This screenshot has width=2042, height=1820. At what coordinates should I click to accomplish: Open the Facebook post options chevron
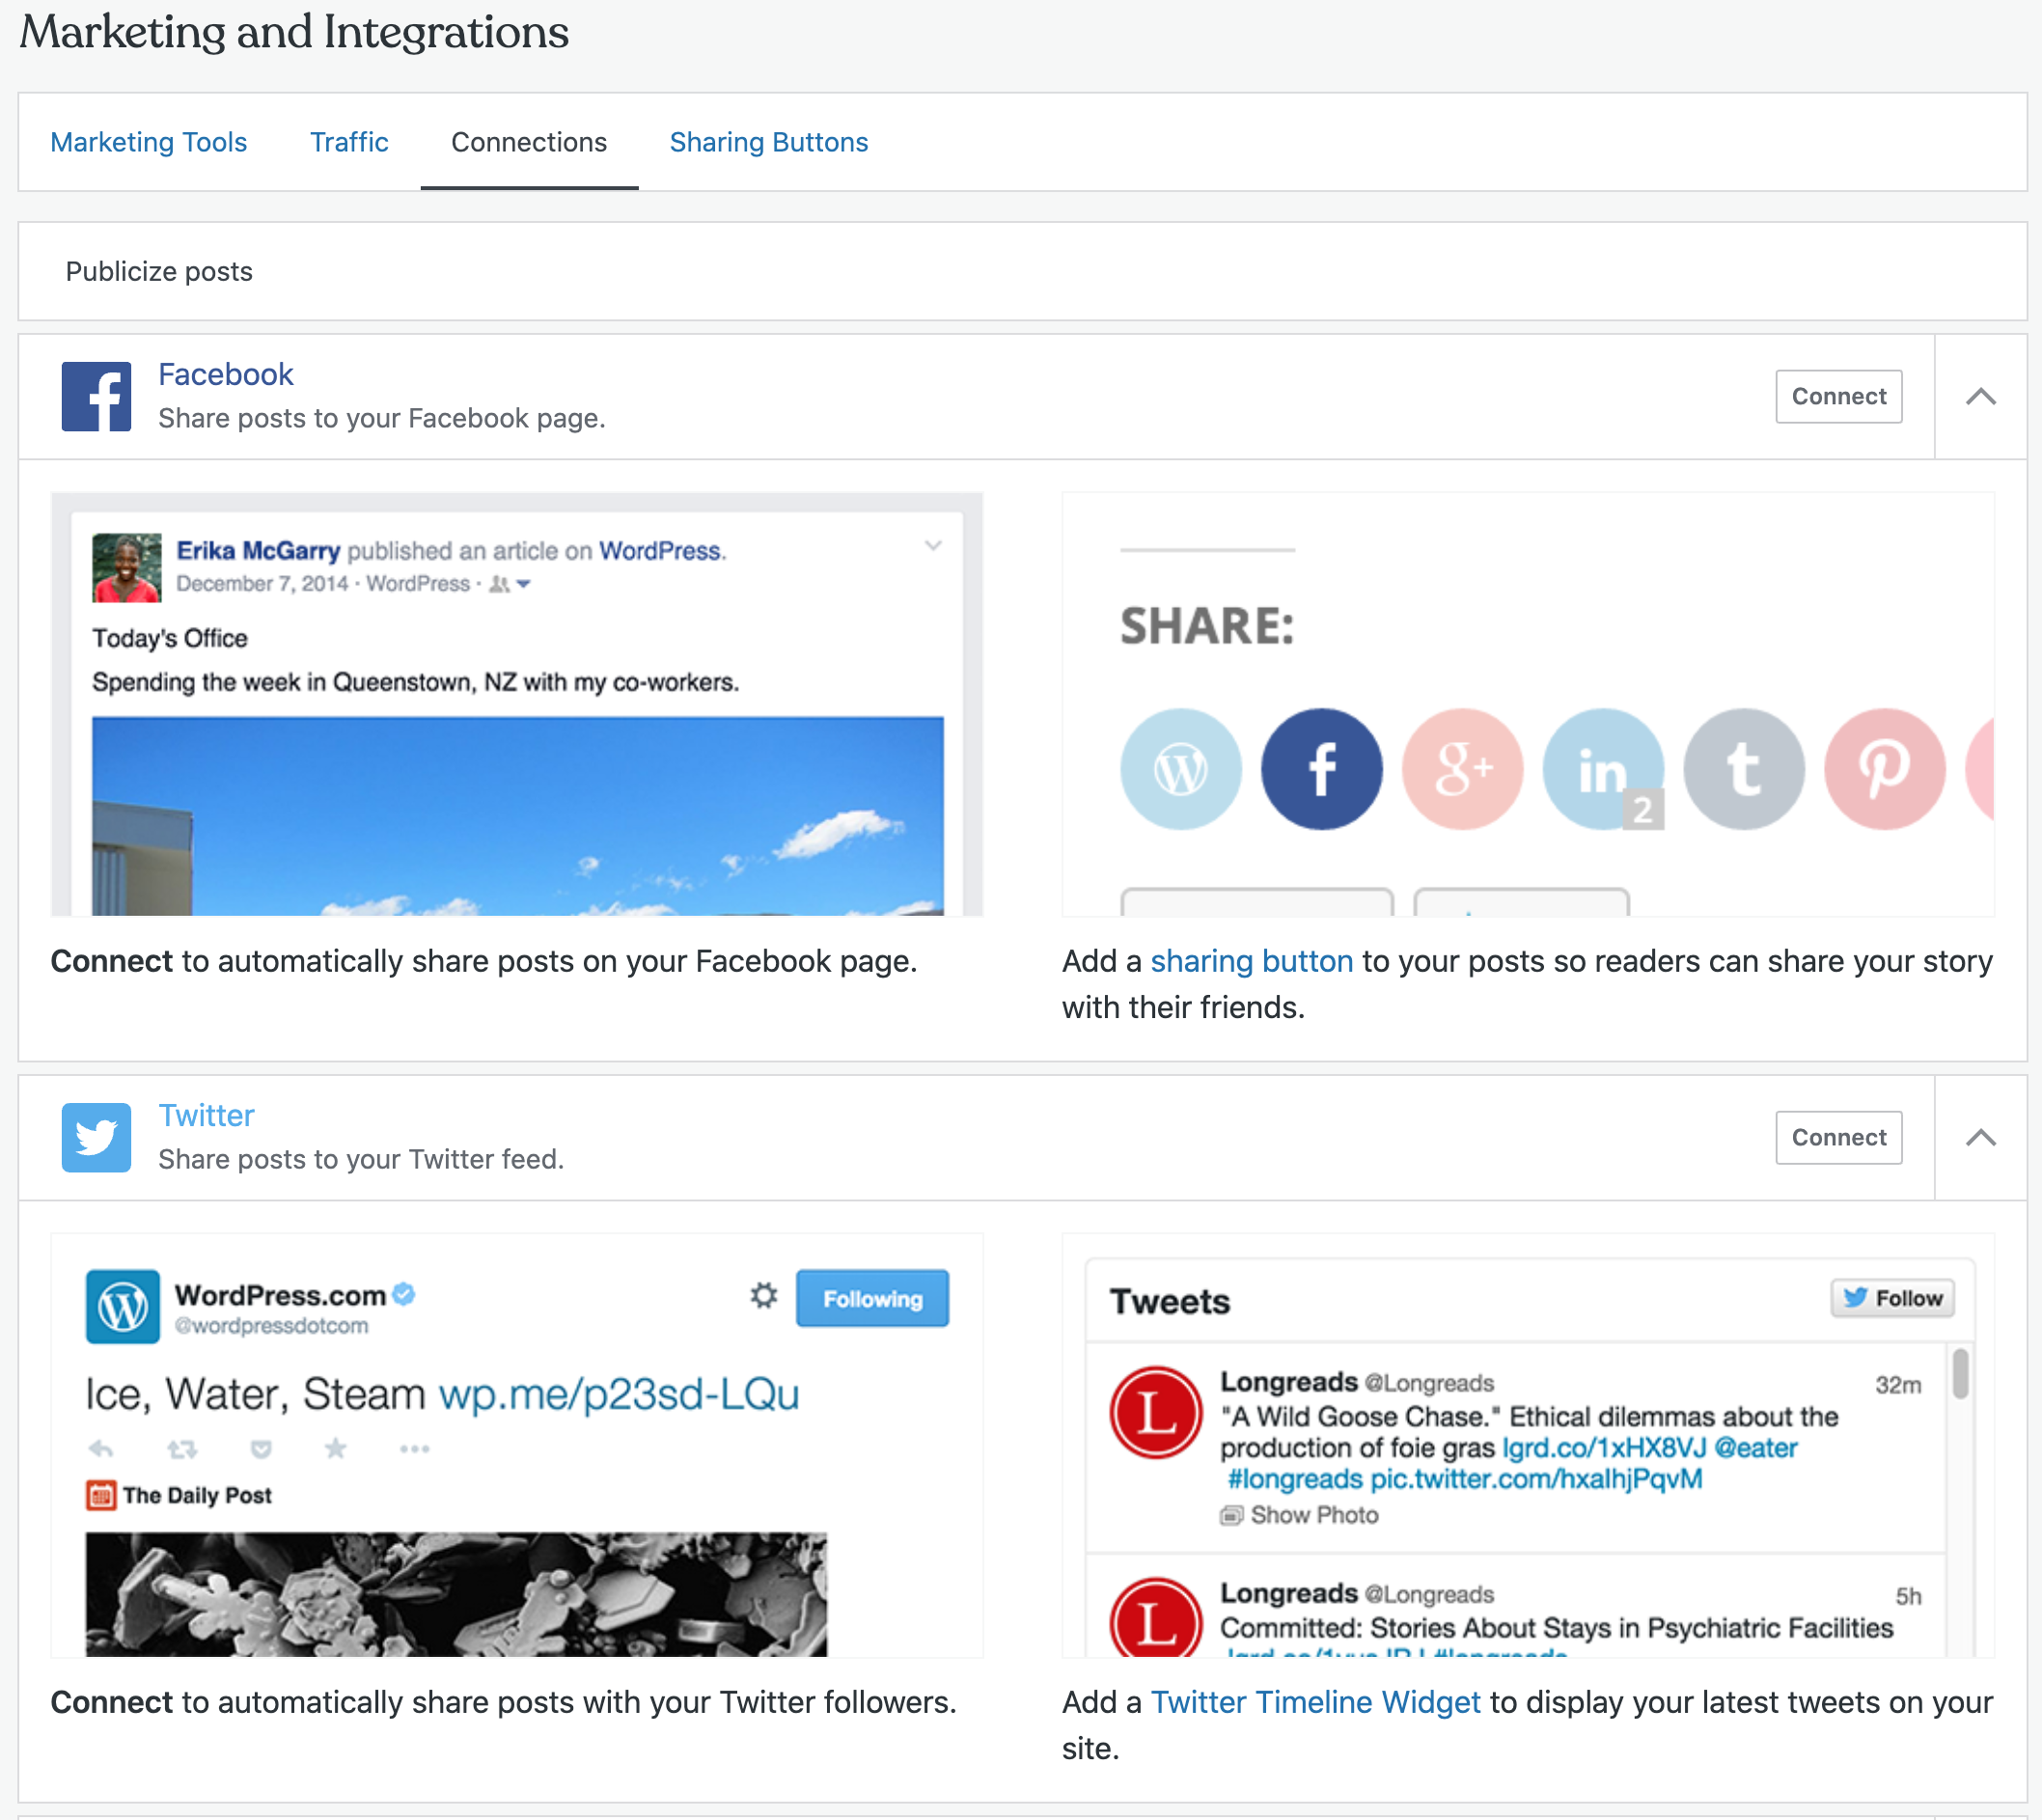click(933, 546)
